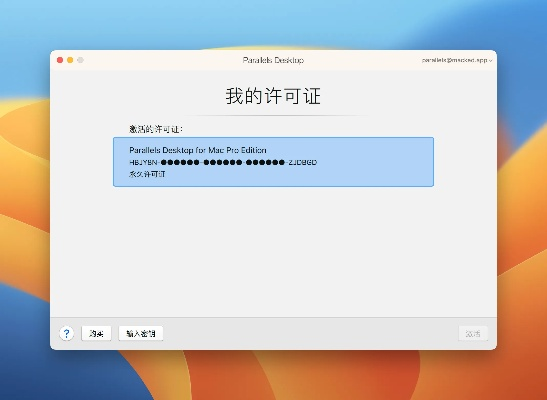Click the greyed-out button at bottom right

coord(473,333)
